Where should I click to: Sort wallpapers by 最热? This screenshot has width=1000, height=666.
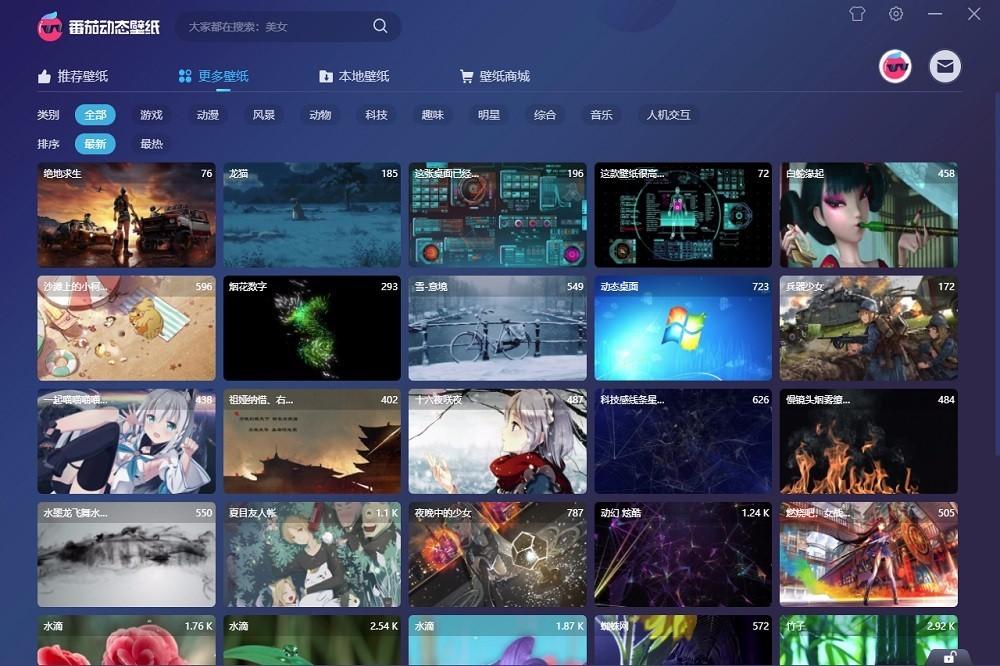(x=151, y=144)
